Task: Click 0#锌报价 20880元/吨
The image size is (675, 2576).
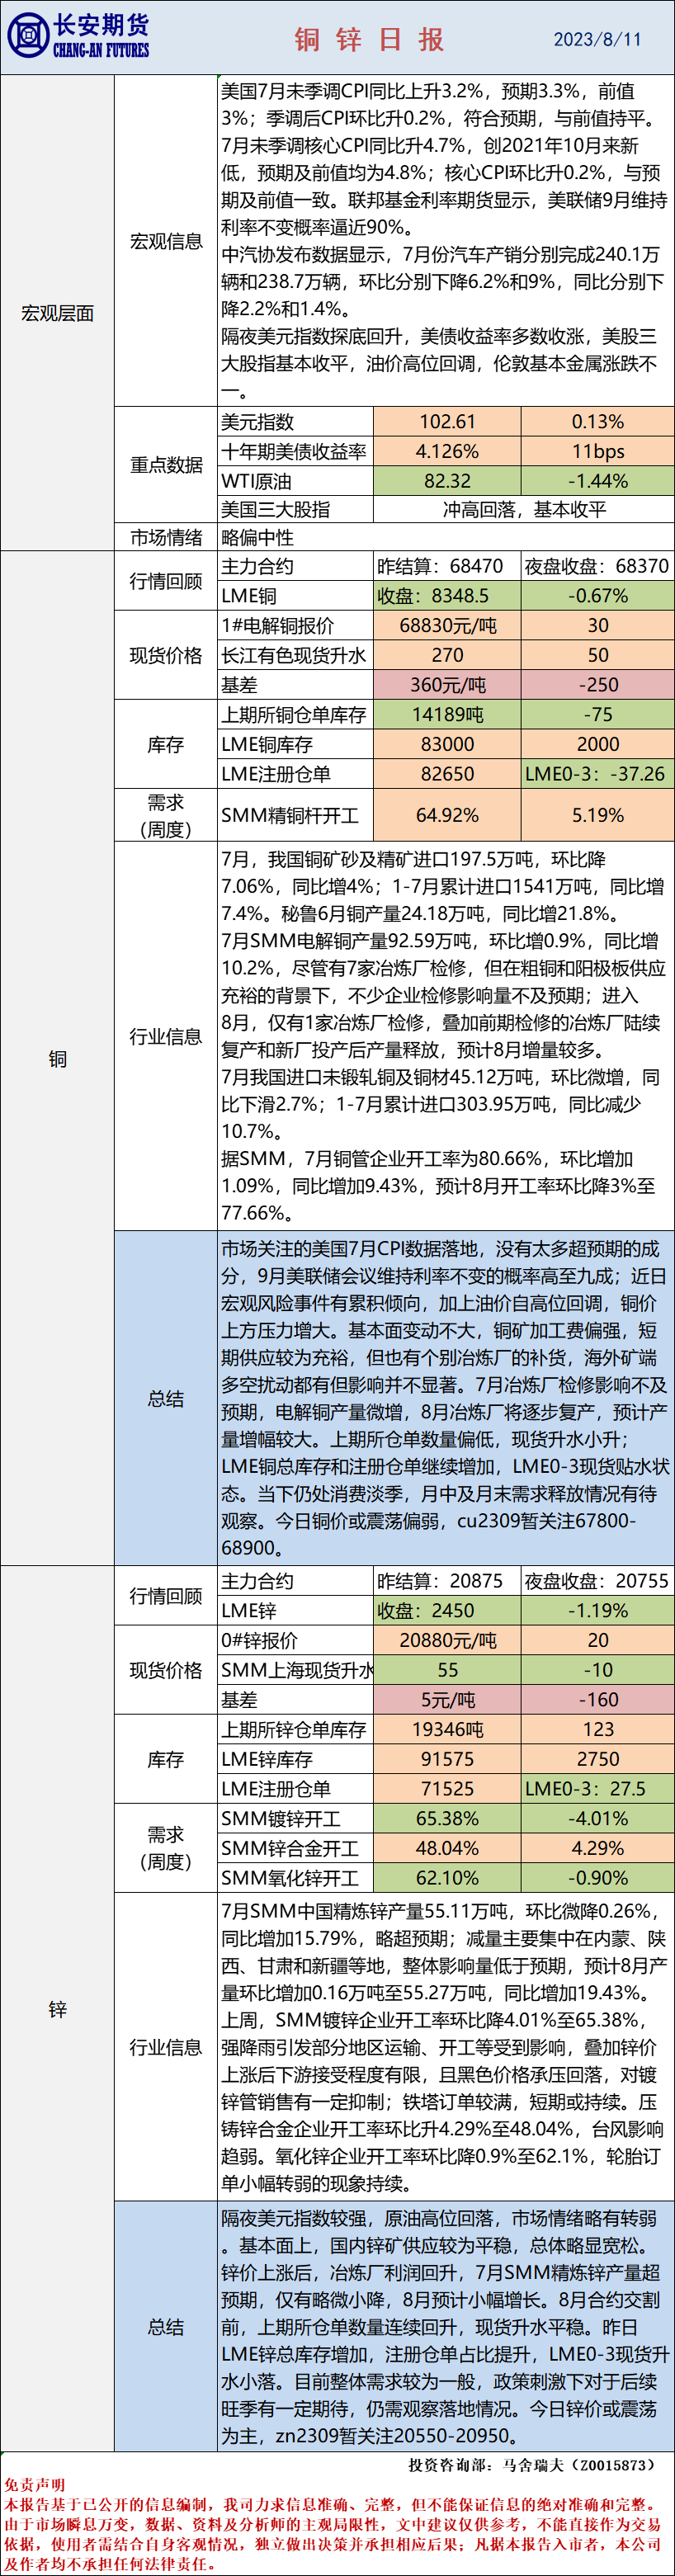Action: [447, 1640]
